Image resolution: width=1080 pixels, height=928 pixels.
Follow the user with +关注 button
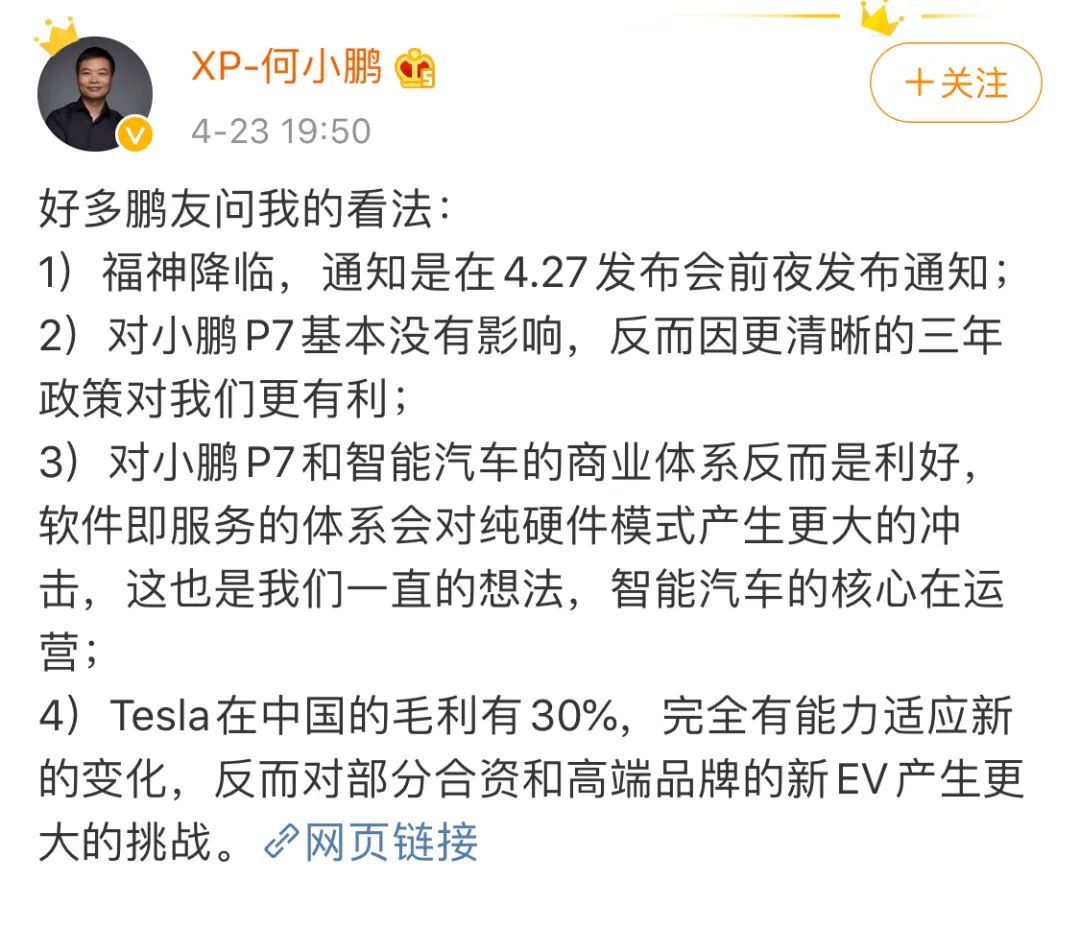pos(955,83)
